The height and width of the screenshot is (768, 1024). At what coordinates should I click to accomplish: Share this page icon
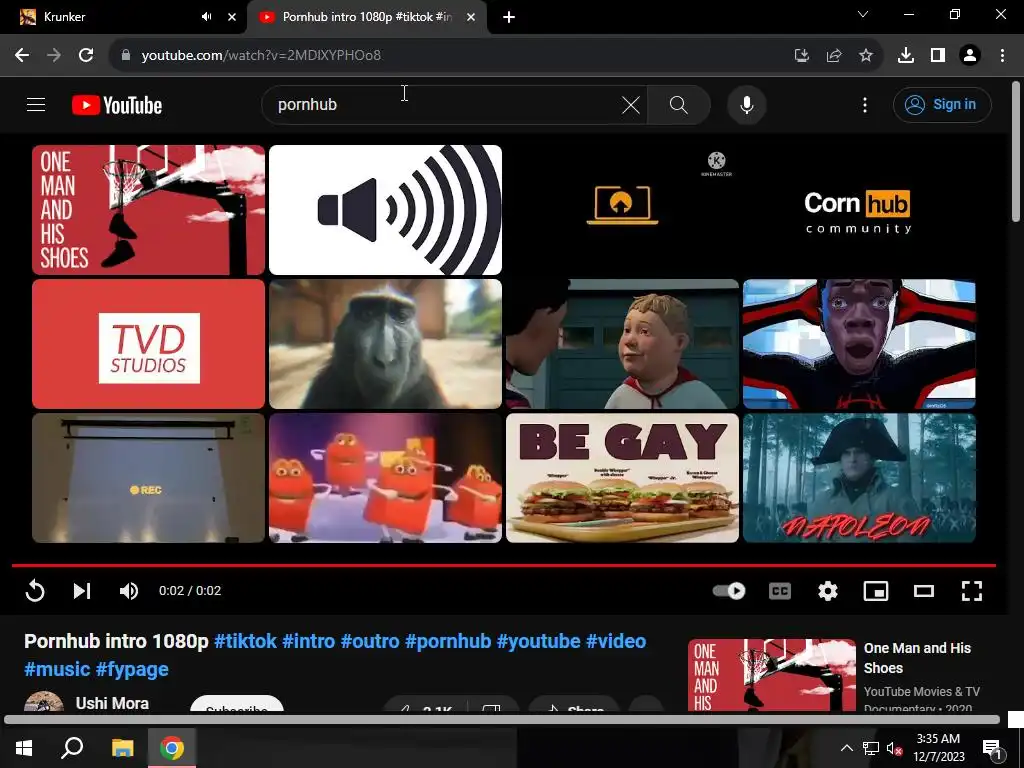click(x=834, y=55)
